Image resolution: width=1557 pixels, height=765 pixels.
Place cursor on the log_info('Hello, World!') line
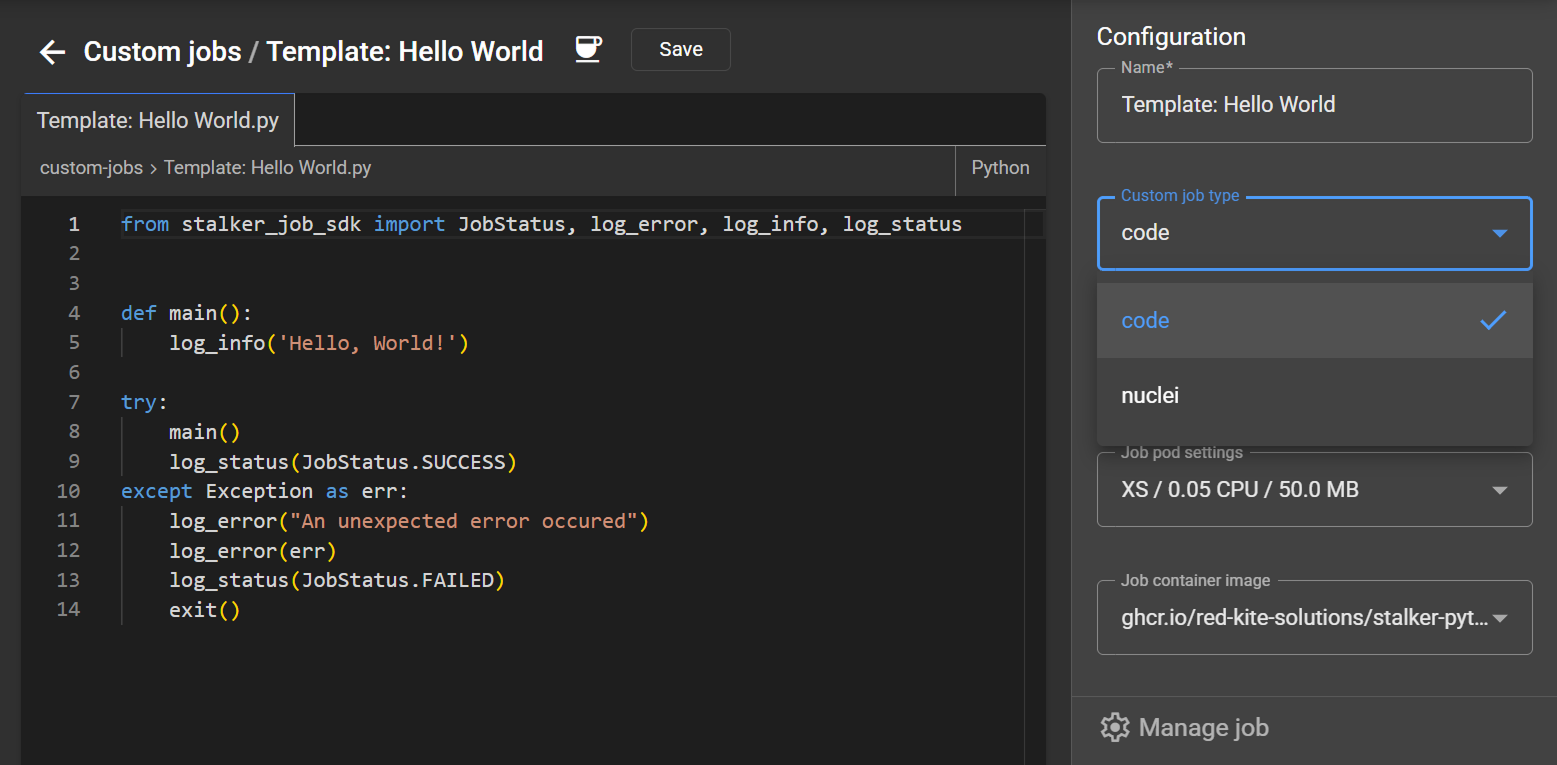[x=319, y=344]
